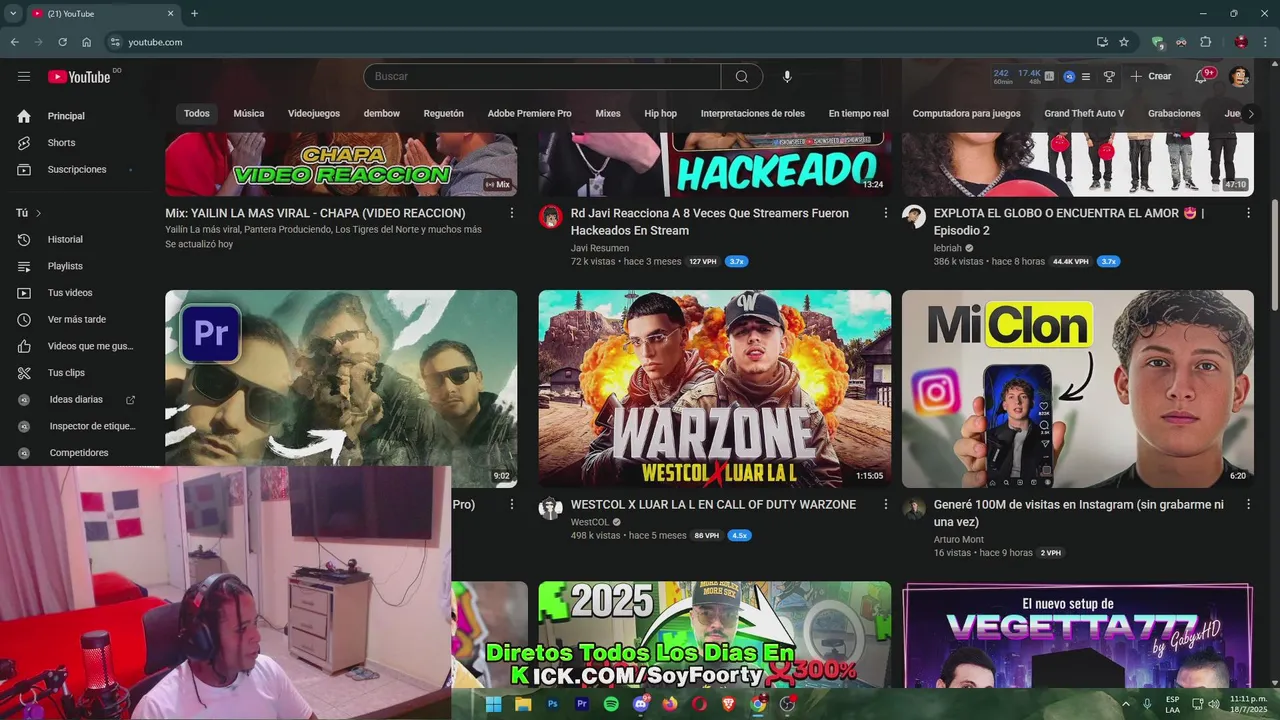The width and height of the screenshot is (1280, 720).
Task: Open the WARZONE video thumbnail
Action: coord(714,389)
